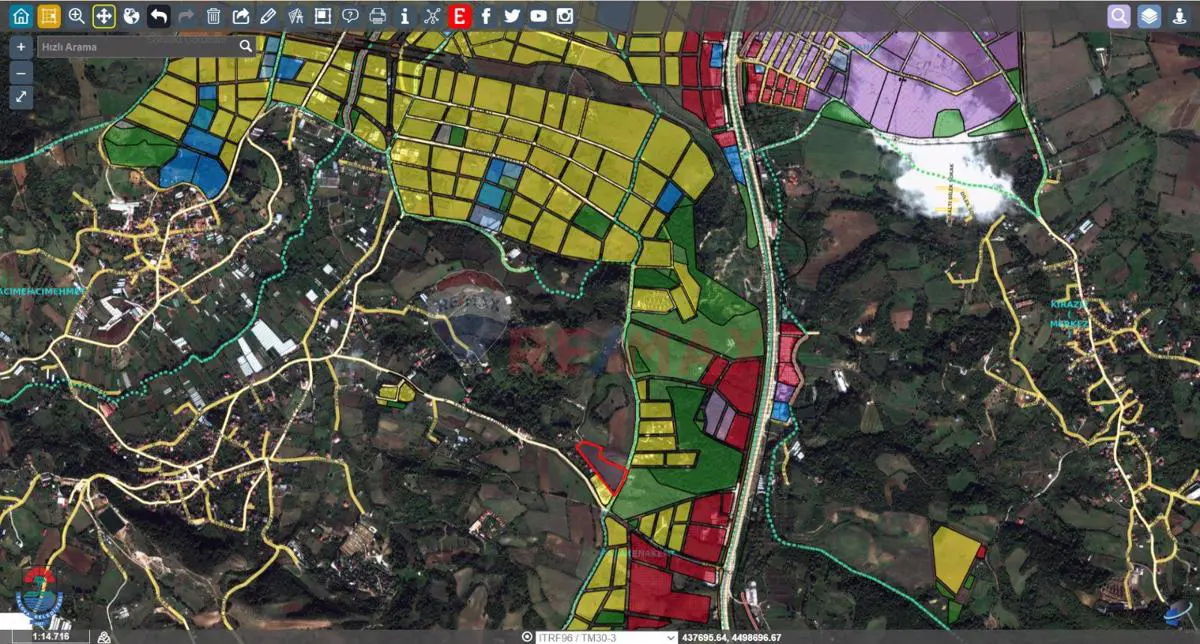Activate the street view person icon
The height and width of the screenshot is (644, 1200).
1179,16
